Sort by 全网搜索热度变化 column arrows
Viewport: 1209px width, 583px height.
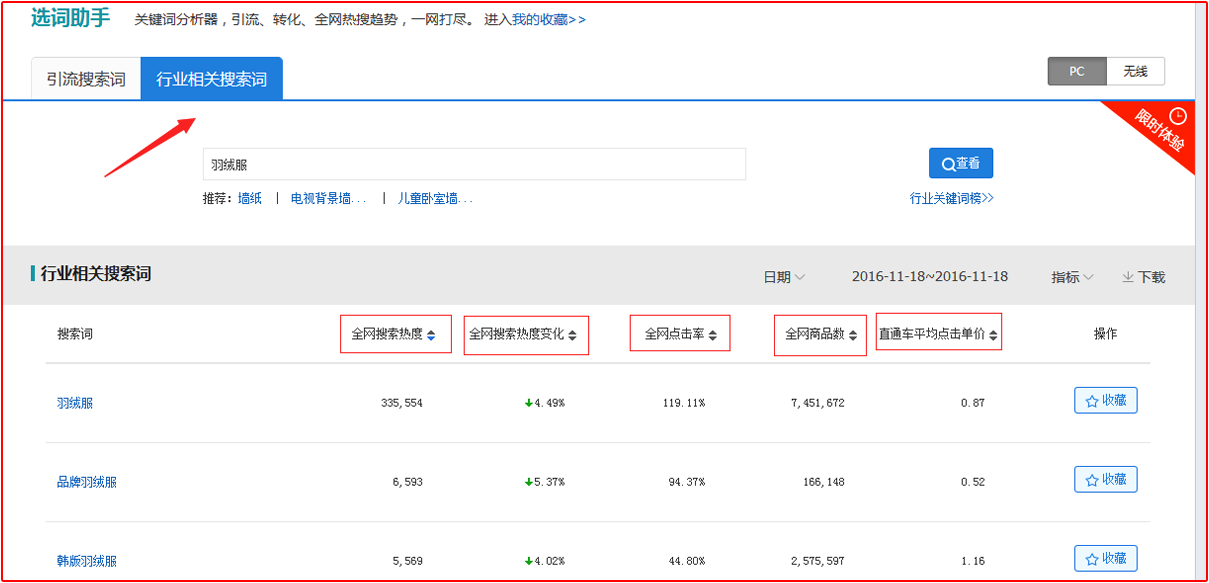click(572, 335)
